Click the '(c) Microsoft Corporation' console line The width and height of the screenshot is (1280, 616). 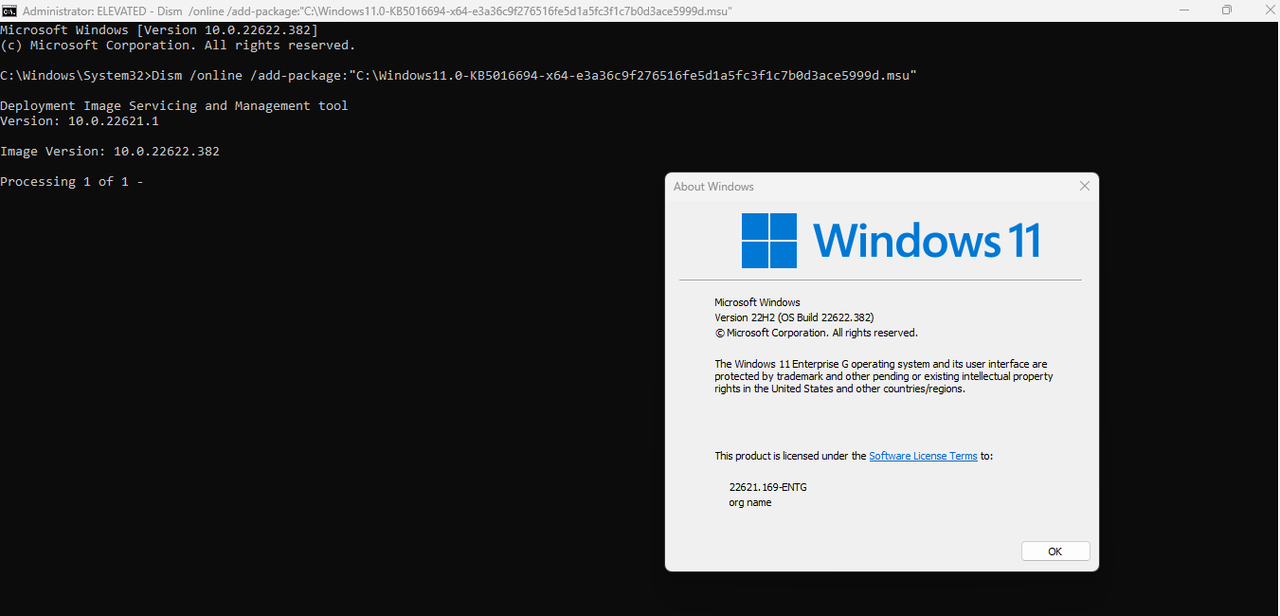[178, 46]
